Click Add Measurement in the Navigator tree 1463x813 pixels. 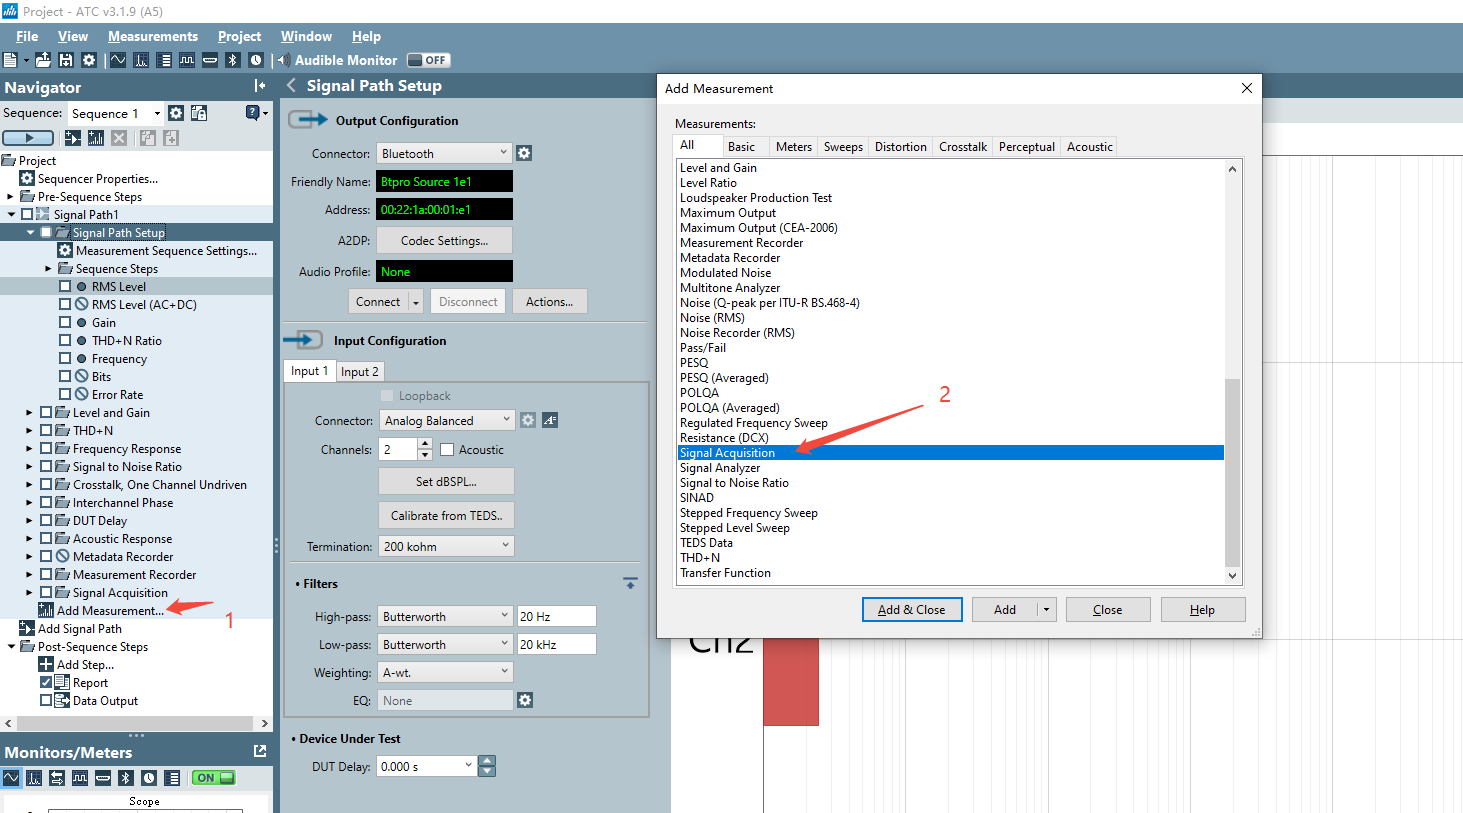pos(110,610)
